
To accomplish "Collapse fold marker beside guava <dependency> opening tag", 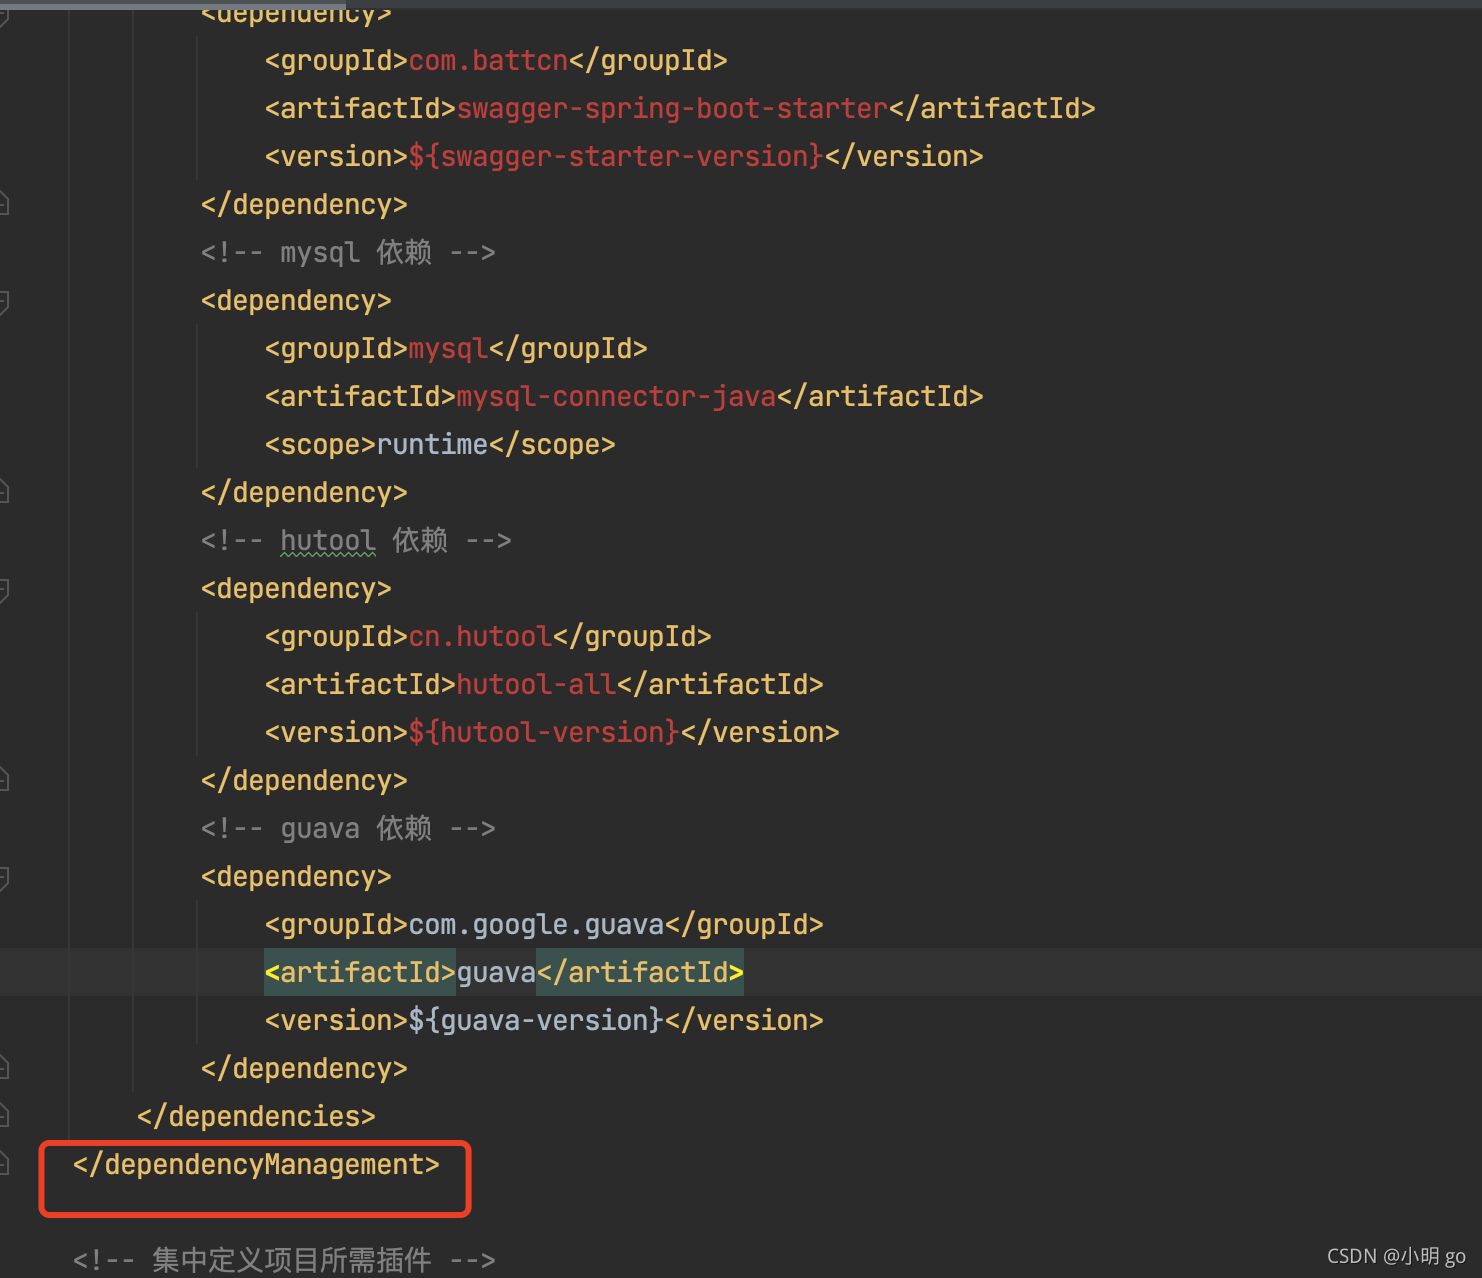I will click(x=4, y=877).
